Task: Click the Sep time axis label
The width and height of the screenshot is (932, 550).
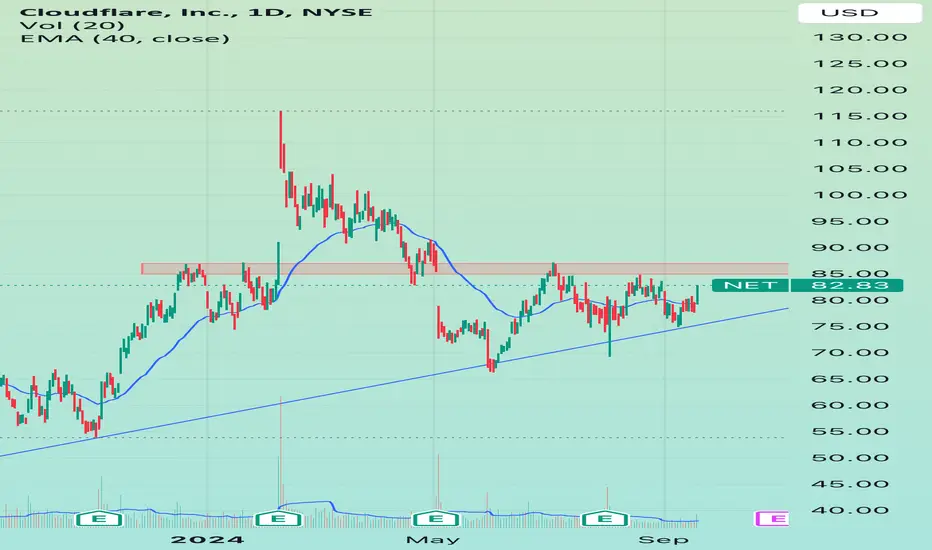Action: pyautogui.click(x=663, y=540)
